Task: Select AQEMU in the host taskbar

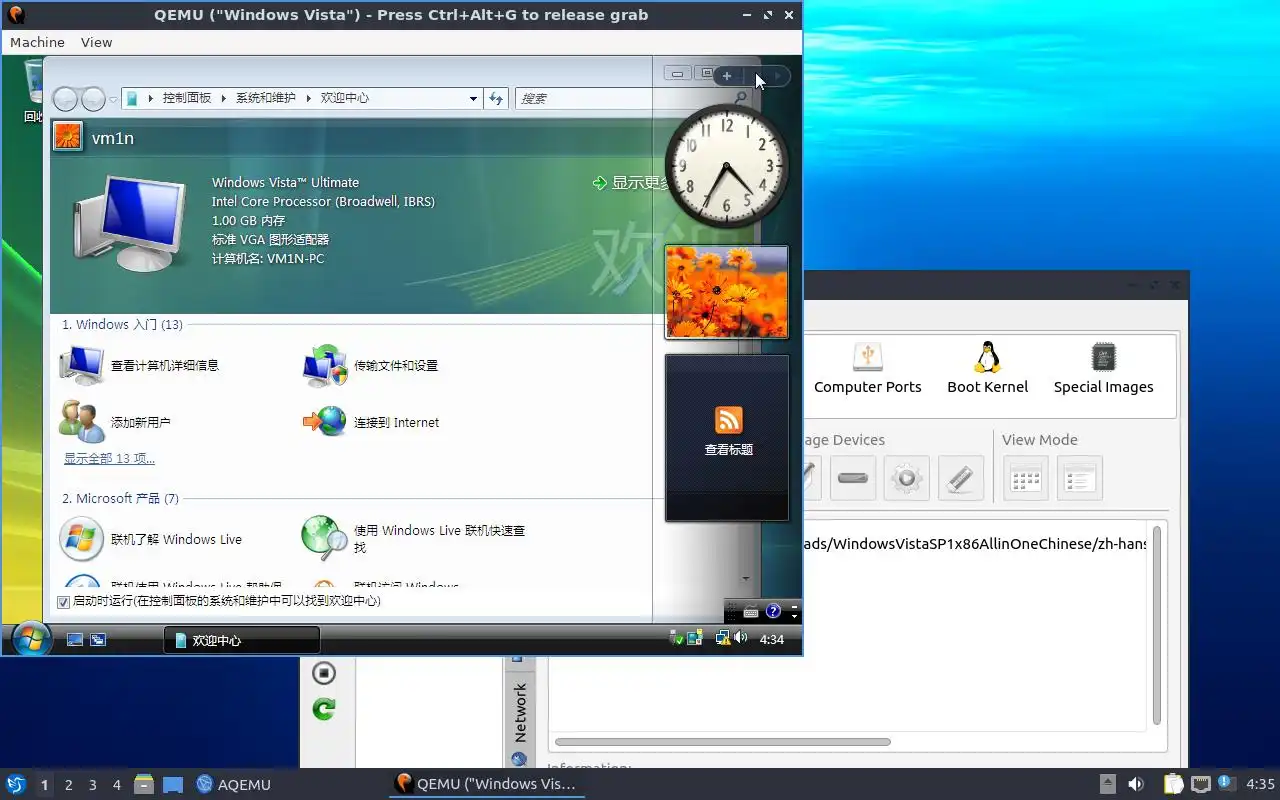Action: [x=234, y=784]
